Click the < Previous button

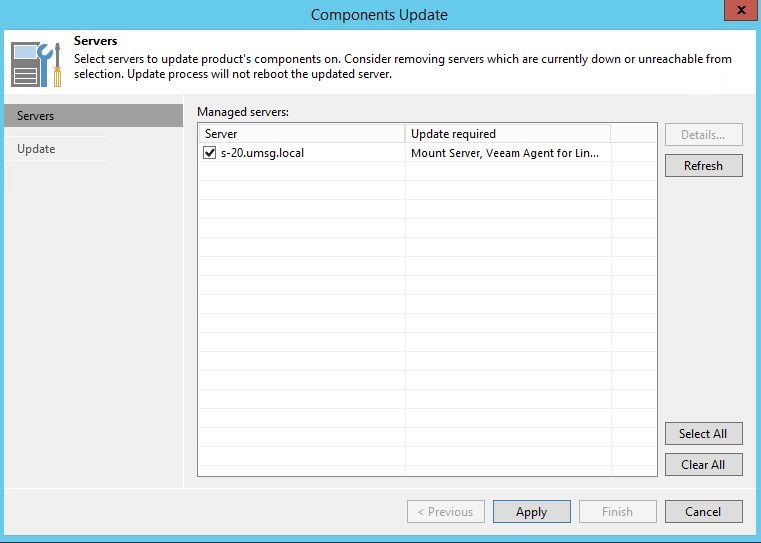click(445, 512)
